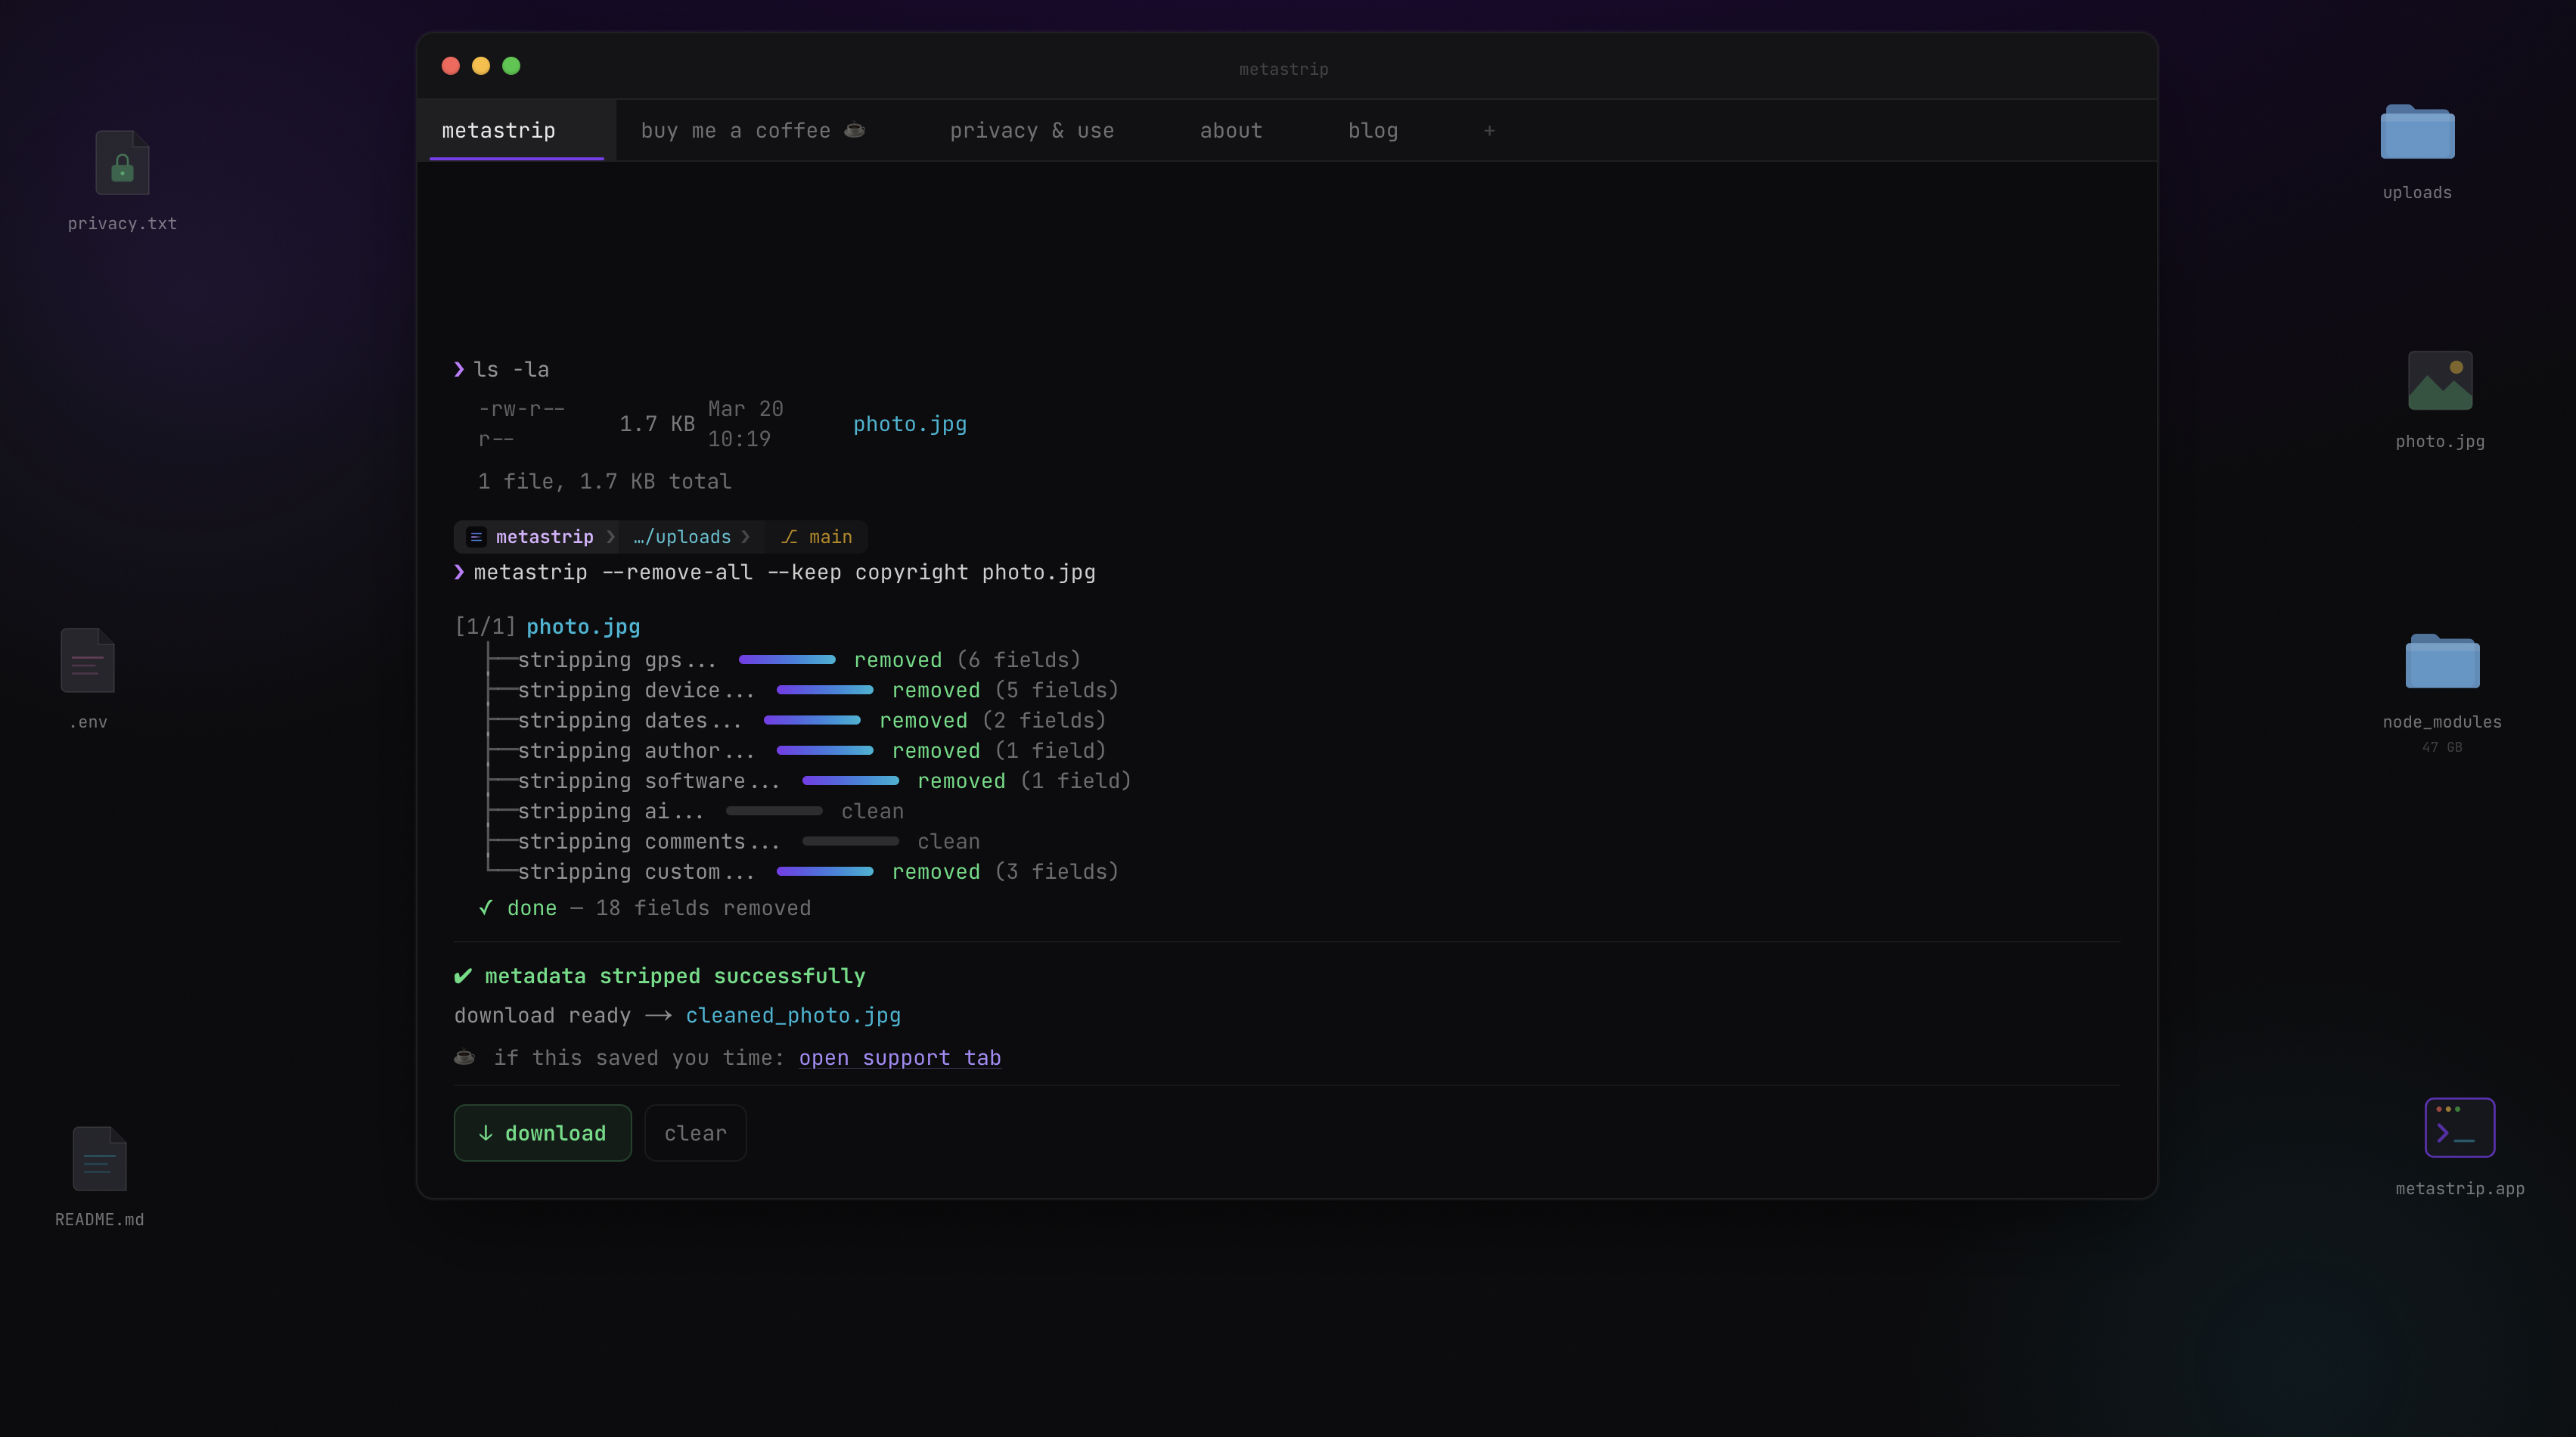Click the coffee cup icon beside 'if this saved you time'
The height and width of the screenshot is (1437, 2576).
(x=464, y=1057)
